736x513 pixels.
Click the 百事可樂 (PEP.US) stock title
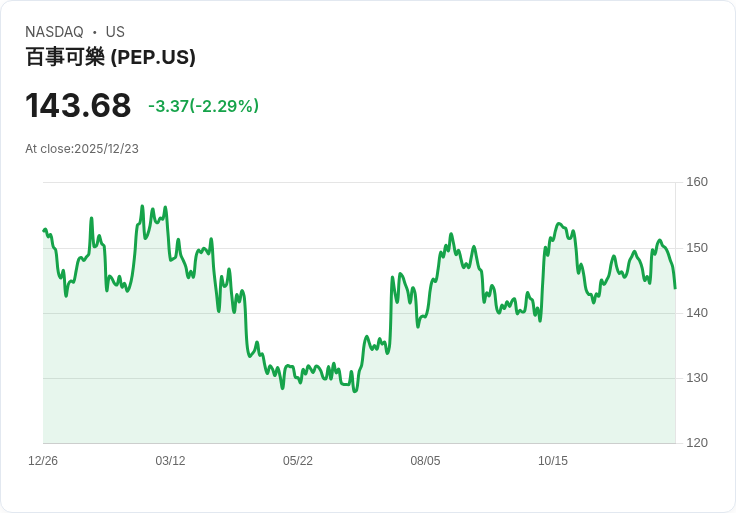pos(110,57)
